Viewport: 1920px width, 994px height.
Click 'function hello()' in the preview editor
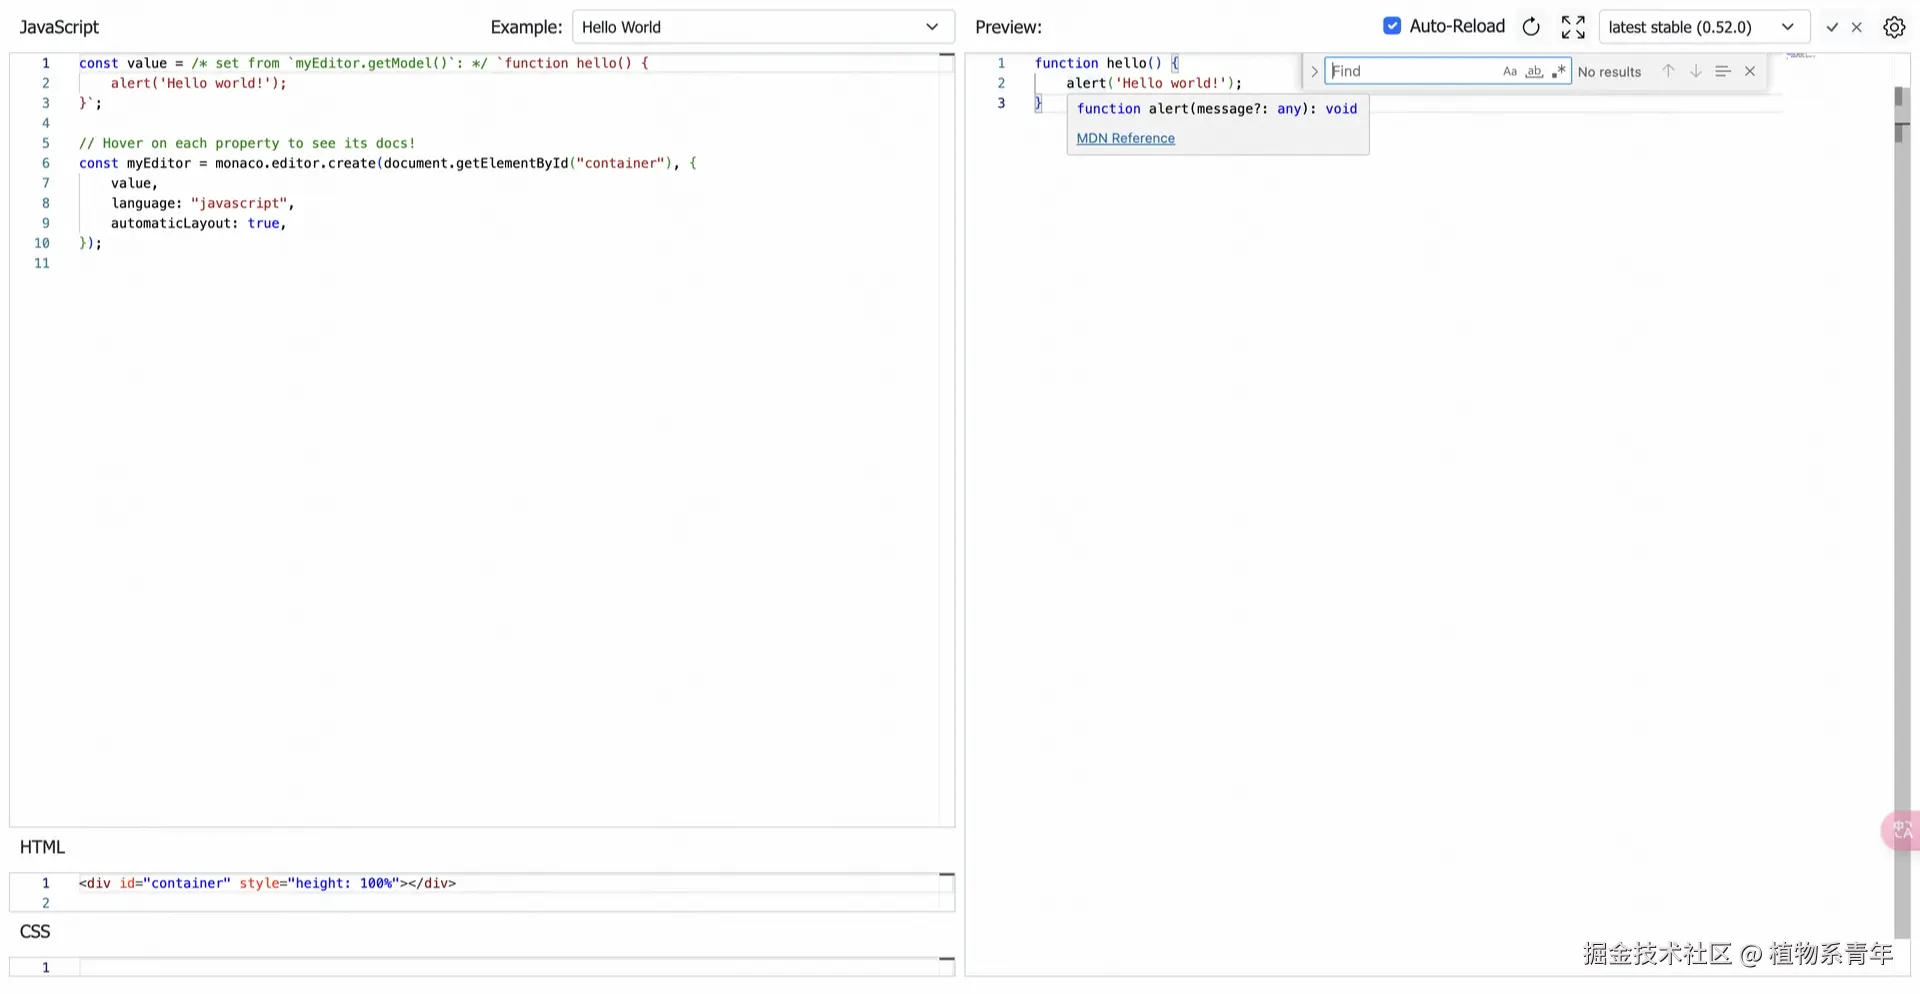pos(1098,63)
